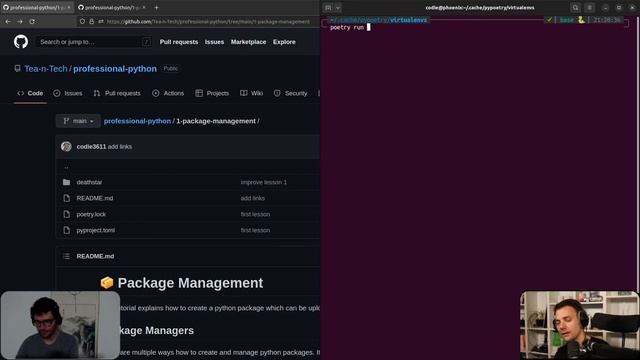Open the README.md file in list
Screen dimensions: 640x360
(95, 198)
